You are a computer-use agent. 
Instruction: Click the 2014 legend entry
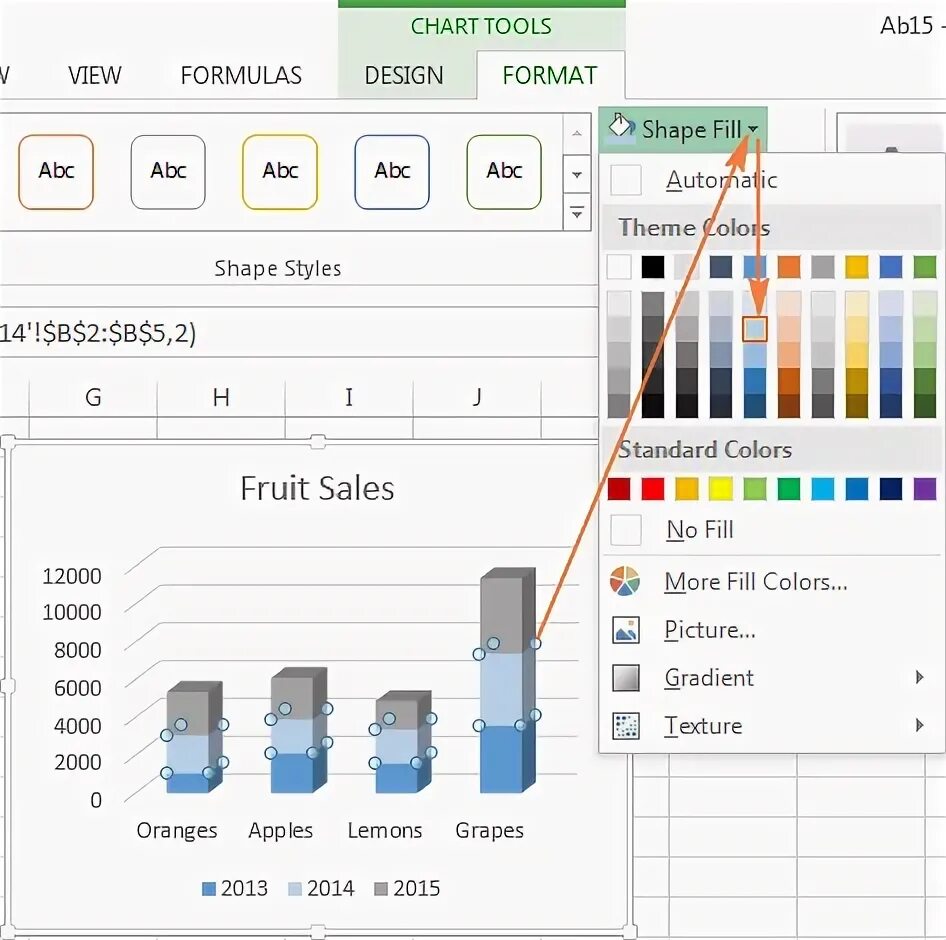[322, 888]
